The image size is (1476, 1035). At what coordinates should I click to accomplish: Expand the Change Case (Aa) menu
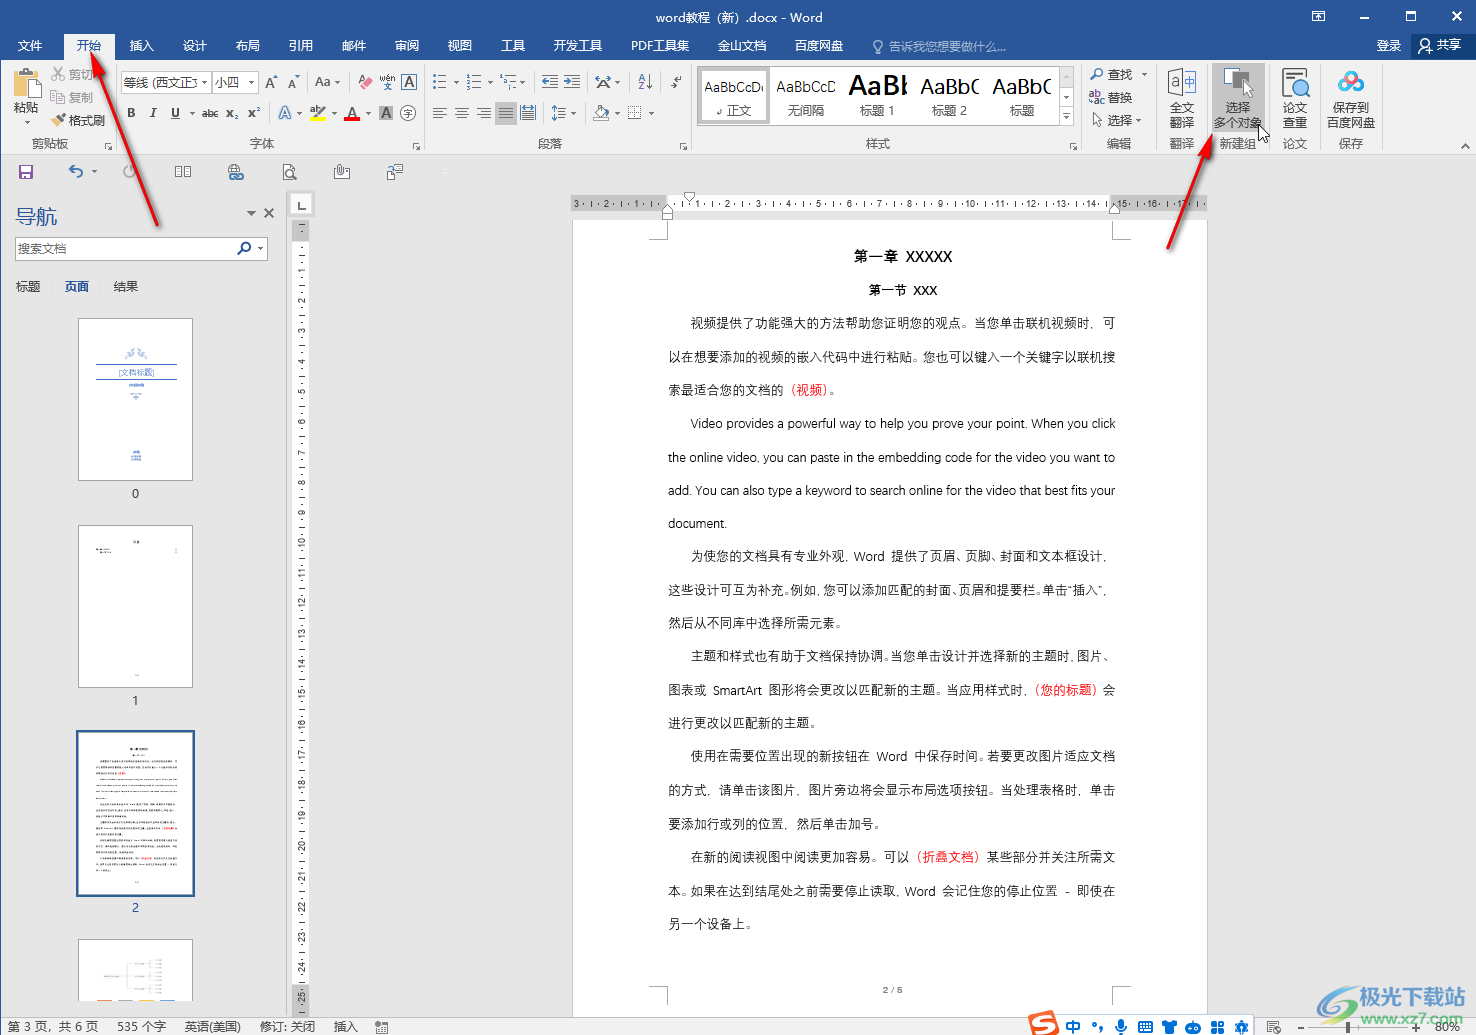[327, 82]
